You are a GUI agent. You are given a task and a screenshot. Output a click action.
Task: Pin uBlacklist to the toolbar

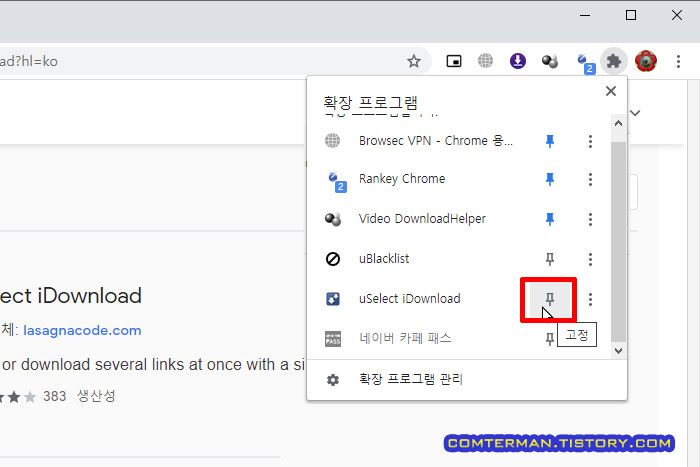click(550, 259)
